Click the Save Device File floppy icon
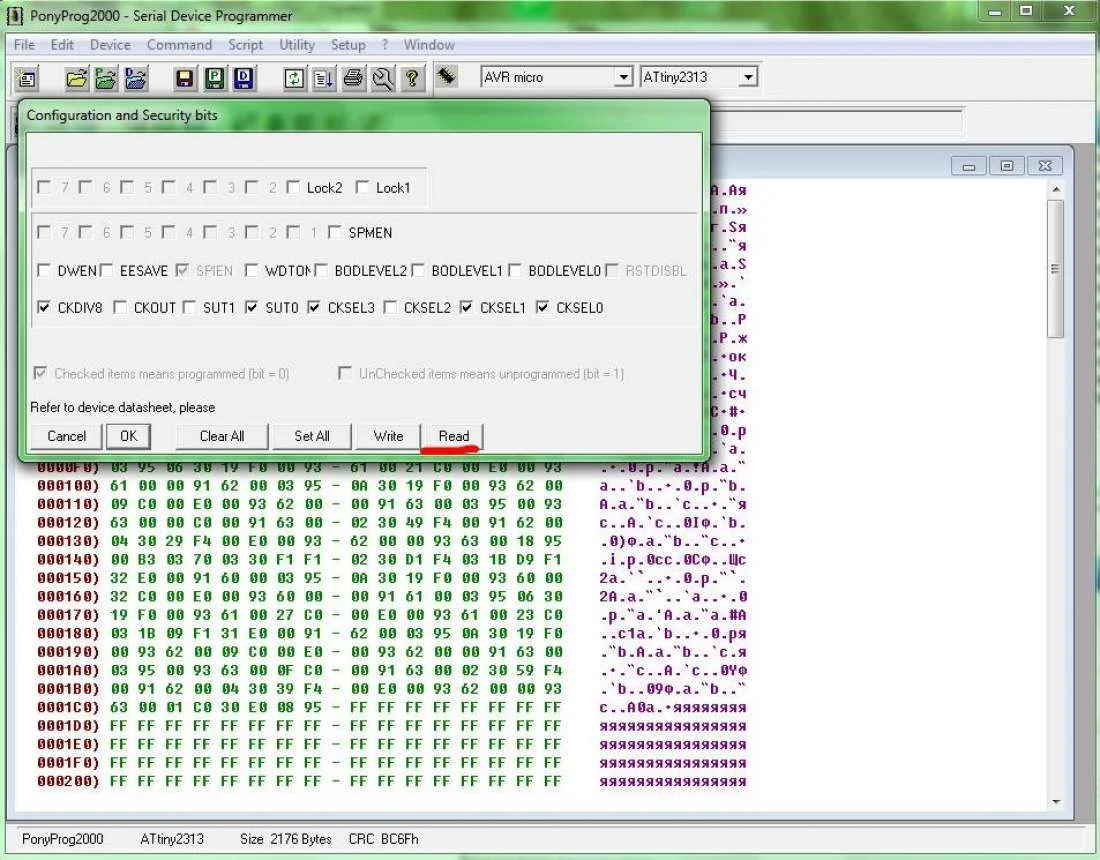The height and width of the screenshot is (860, 1100). 184,78
